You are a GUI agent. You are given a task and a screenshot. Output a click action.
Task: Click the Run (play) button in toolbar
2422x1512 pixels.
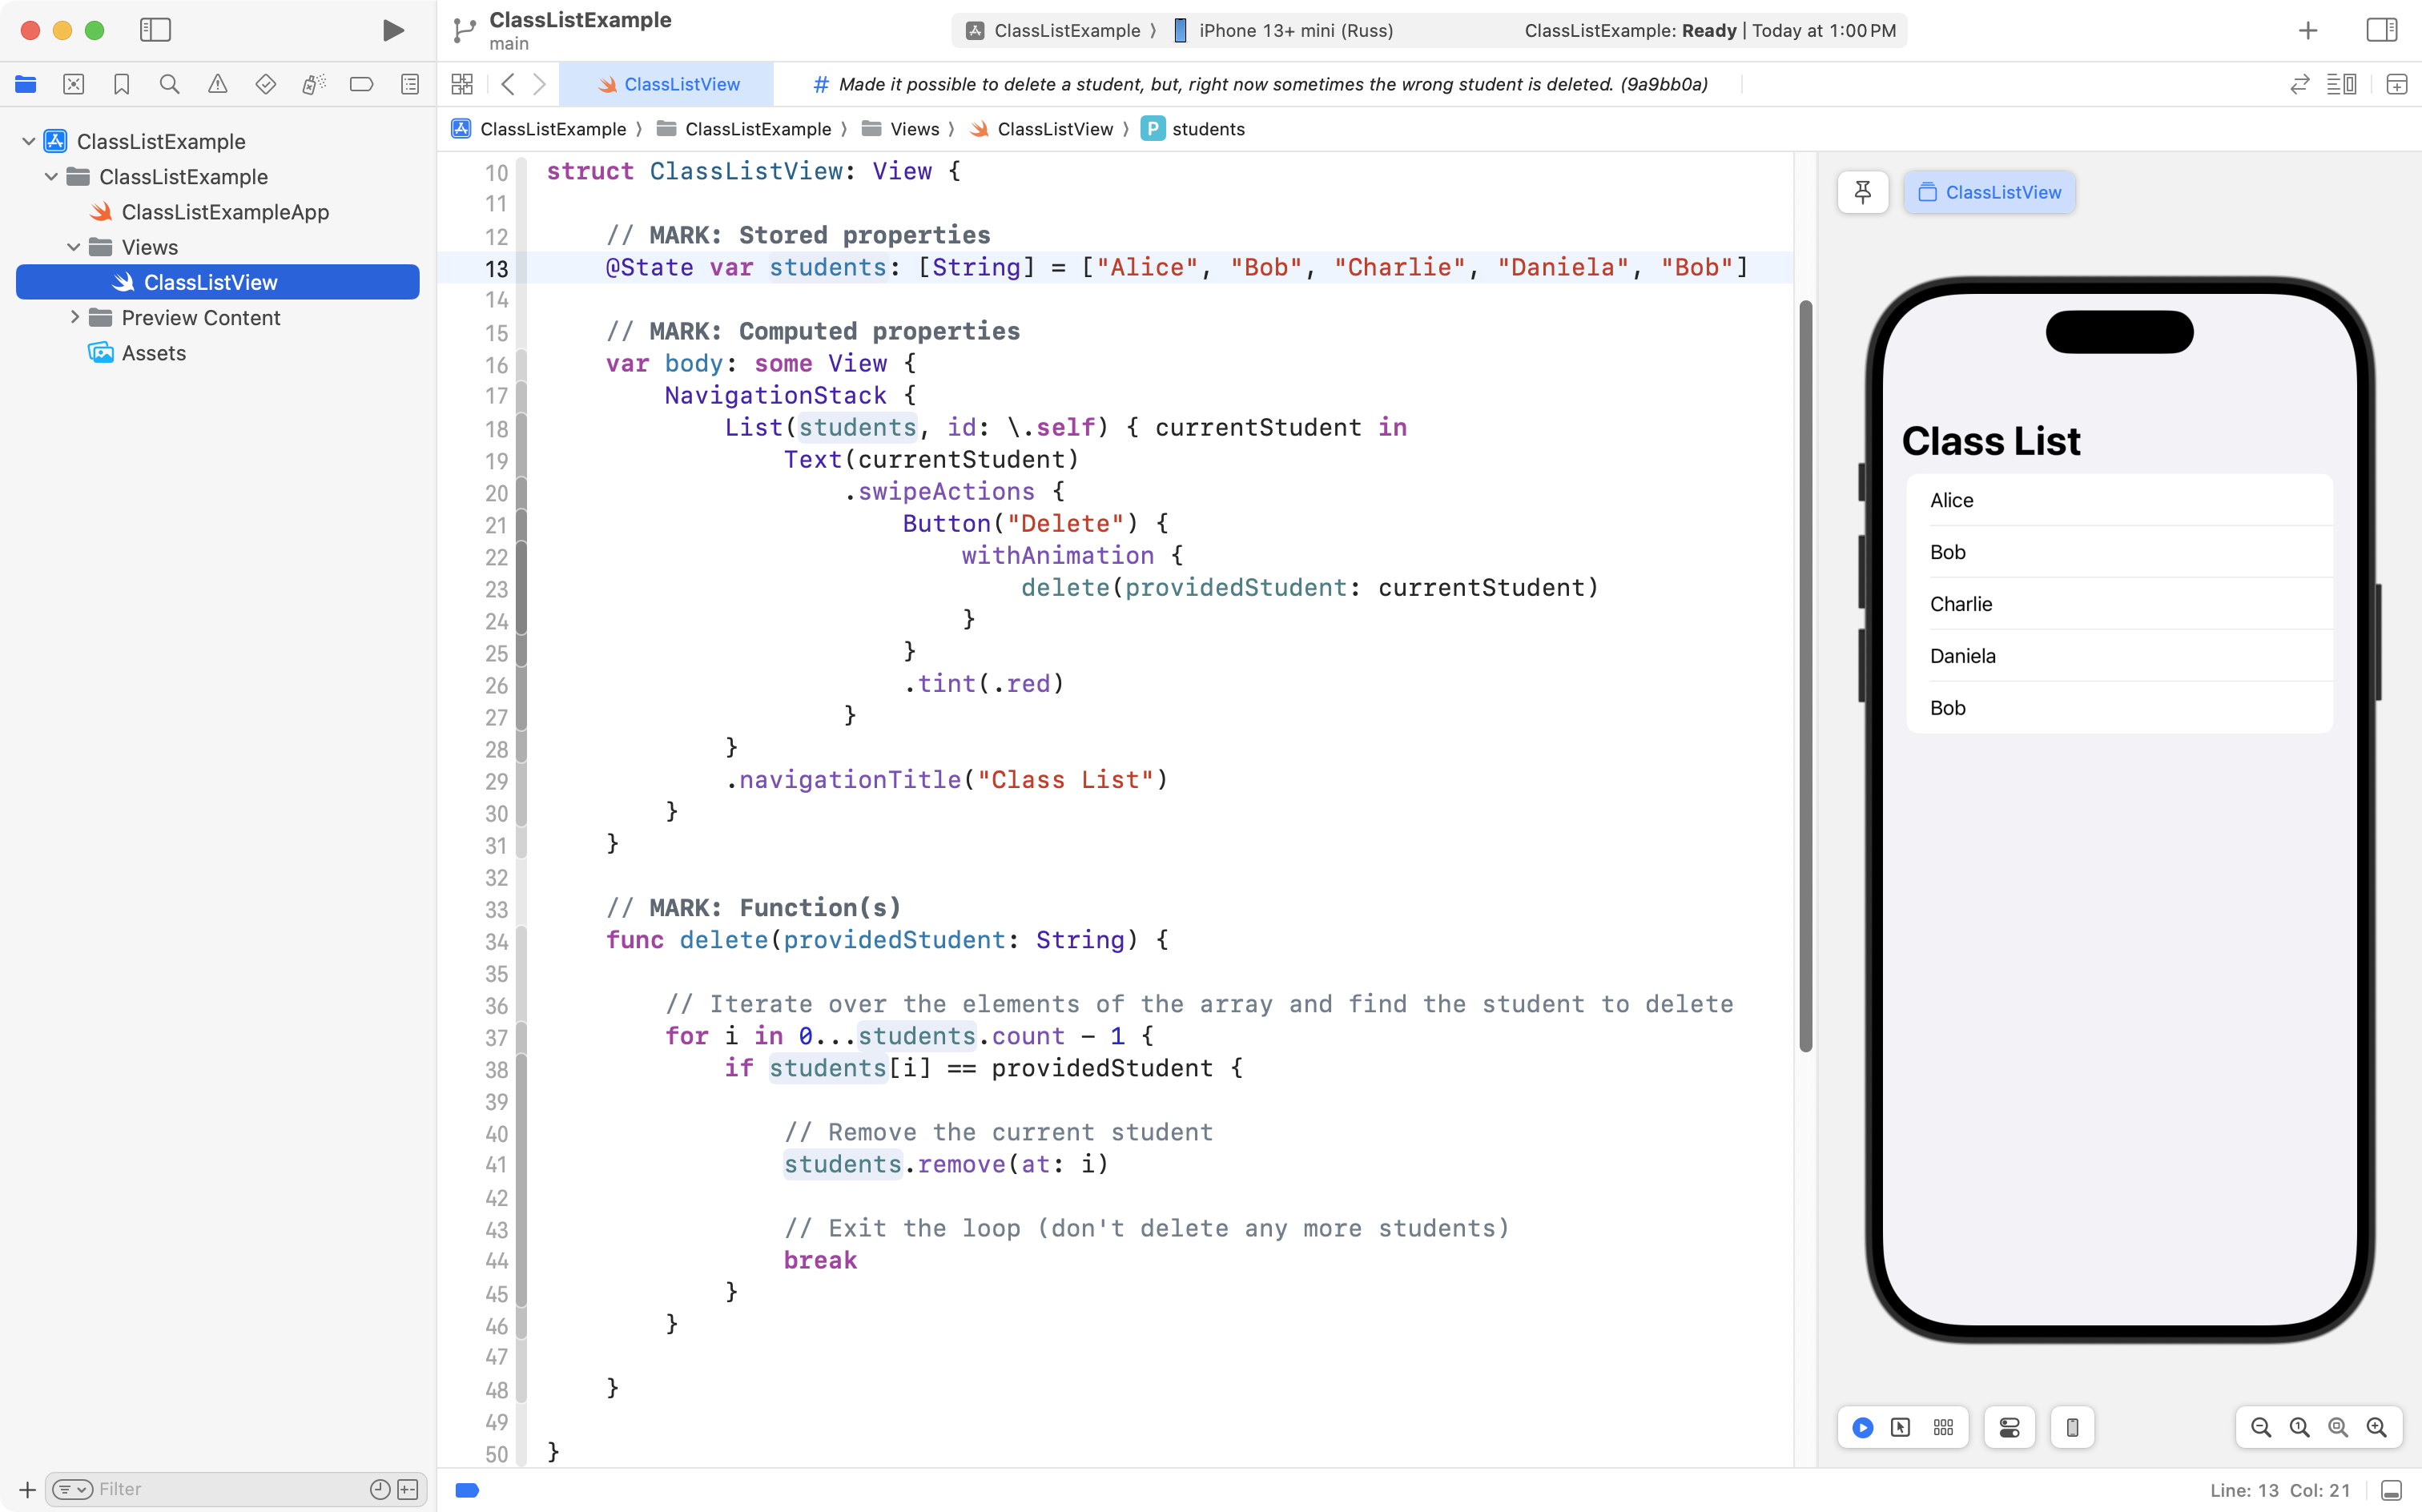pos(393,30)
